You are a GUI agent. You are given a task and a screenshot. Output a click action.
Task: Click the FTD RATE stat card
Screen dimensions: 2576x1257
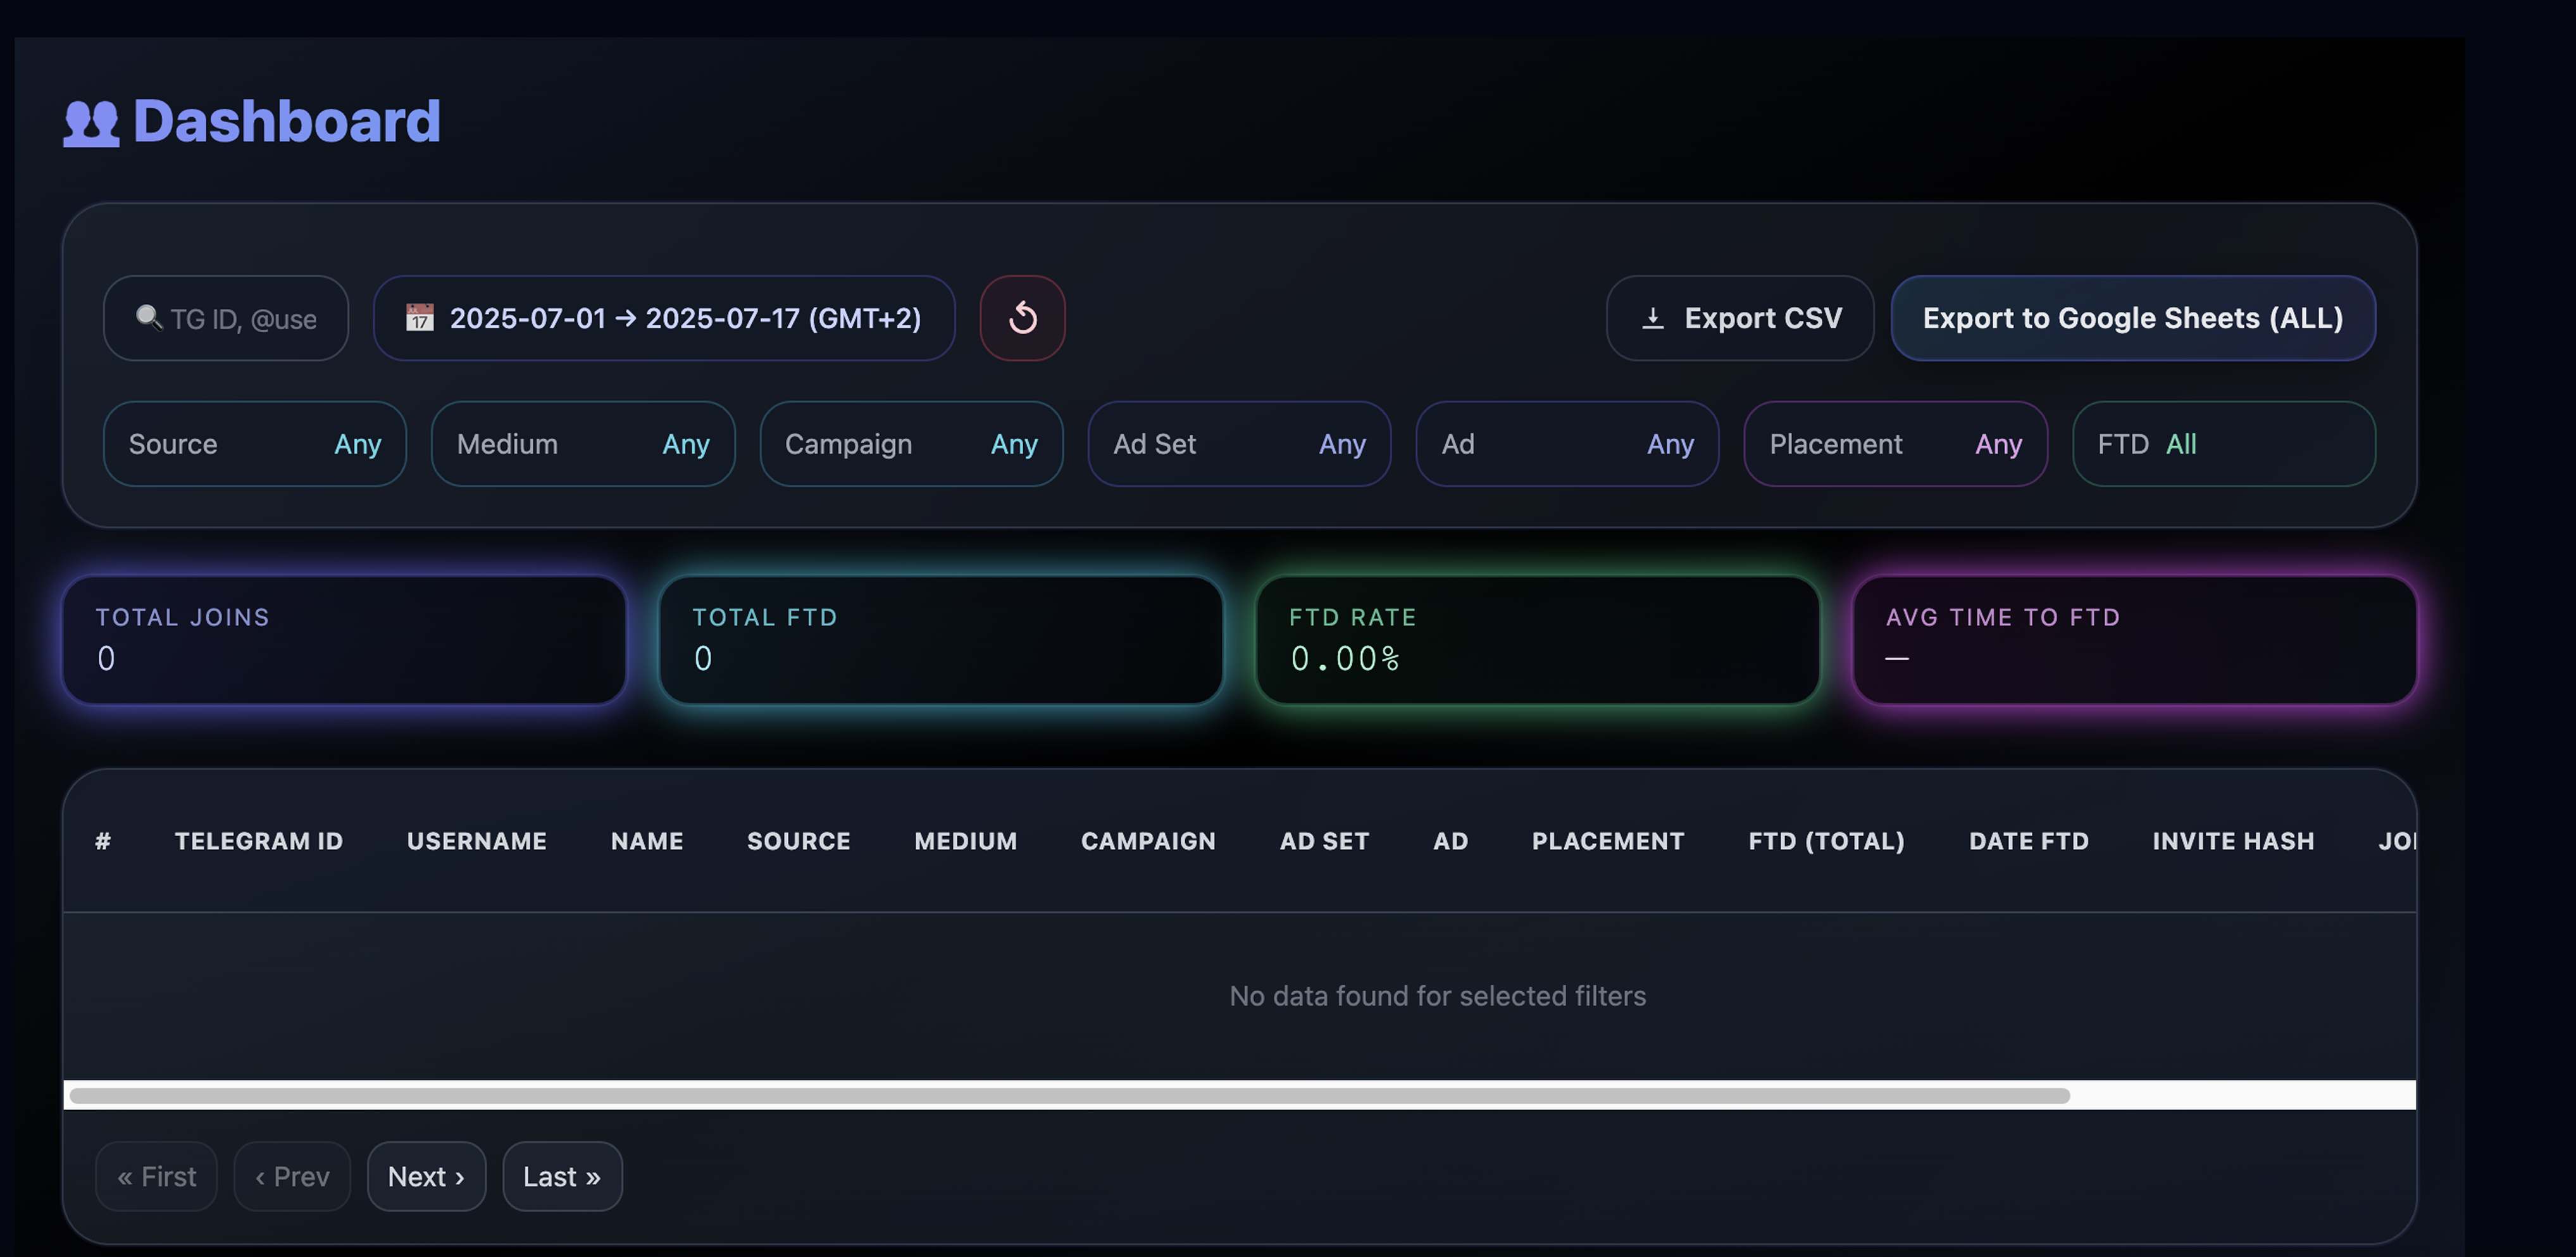point(1538,640)
